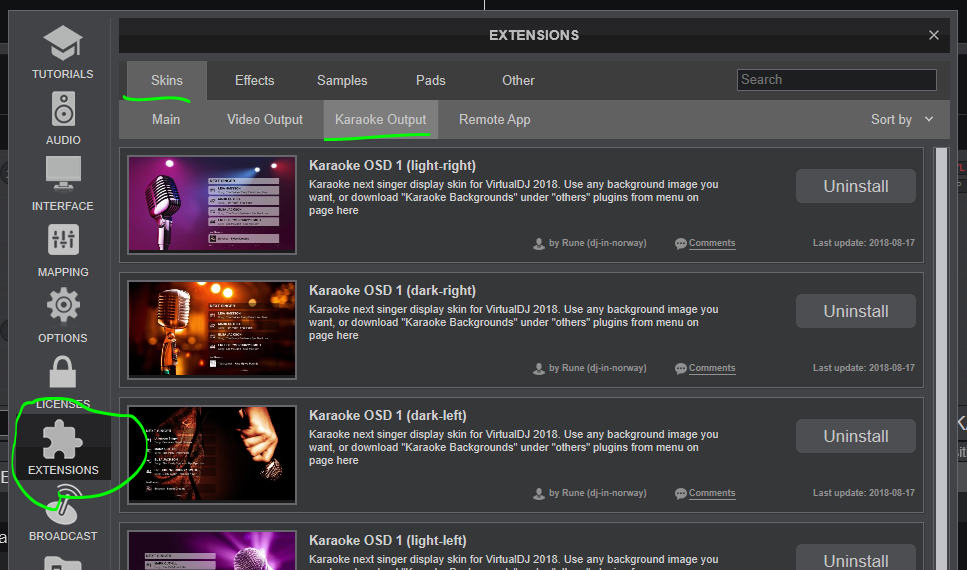
Task: Click author Rune on dark-left skin
Action: click(x=598, y=493)
